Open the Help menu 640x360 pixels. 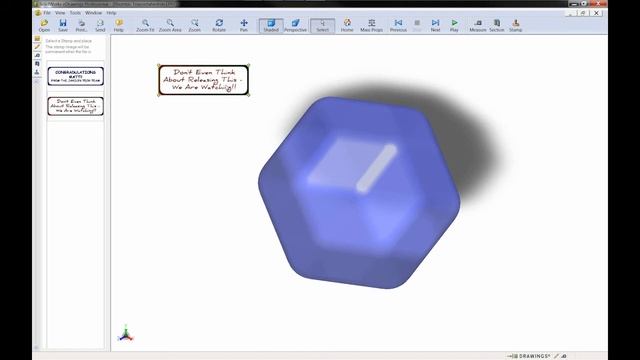point(111,13)
